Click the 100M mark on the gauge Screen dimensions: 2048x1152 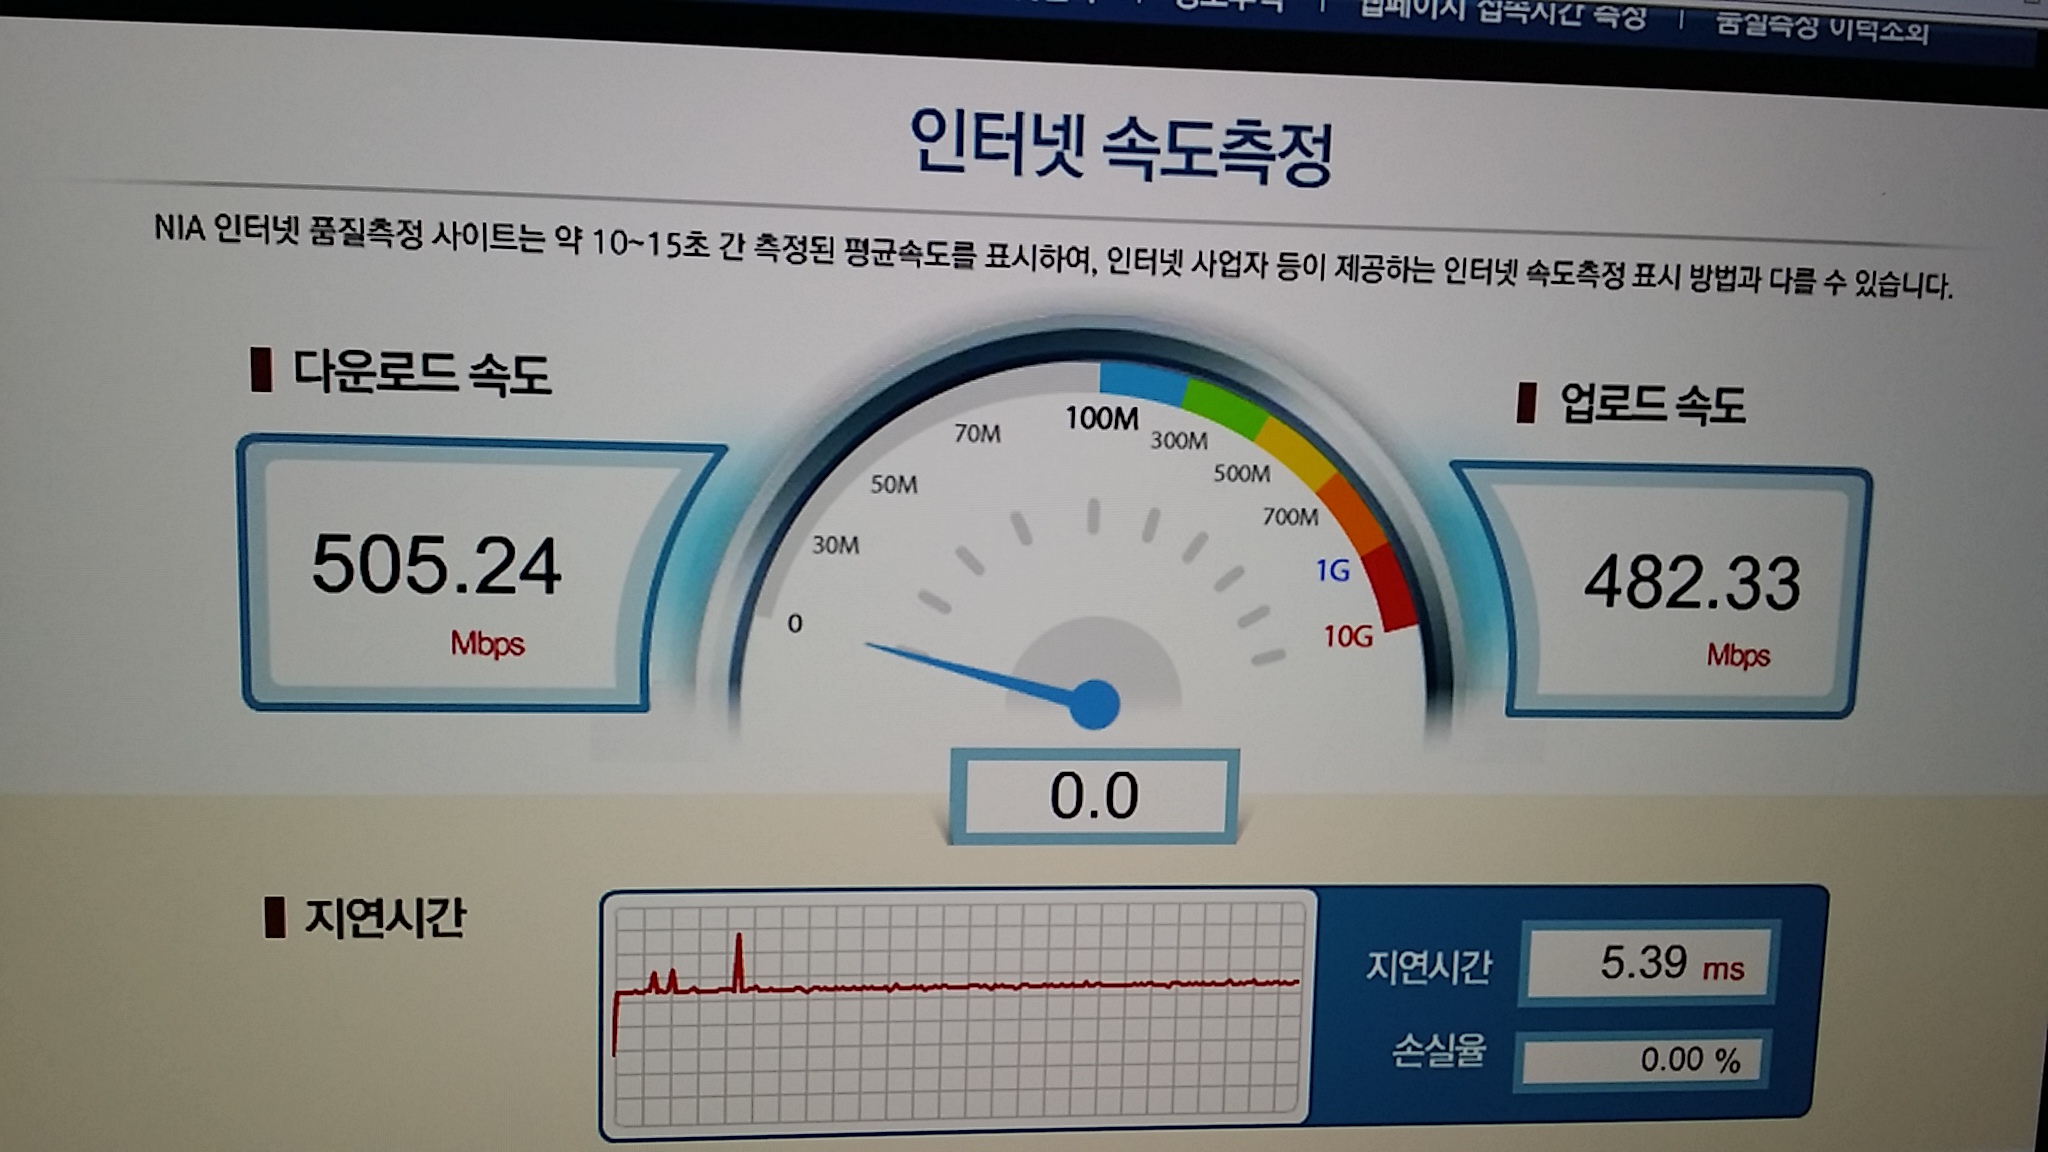pos(1101,418)
